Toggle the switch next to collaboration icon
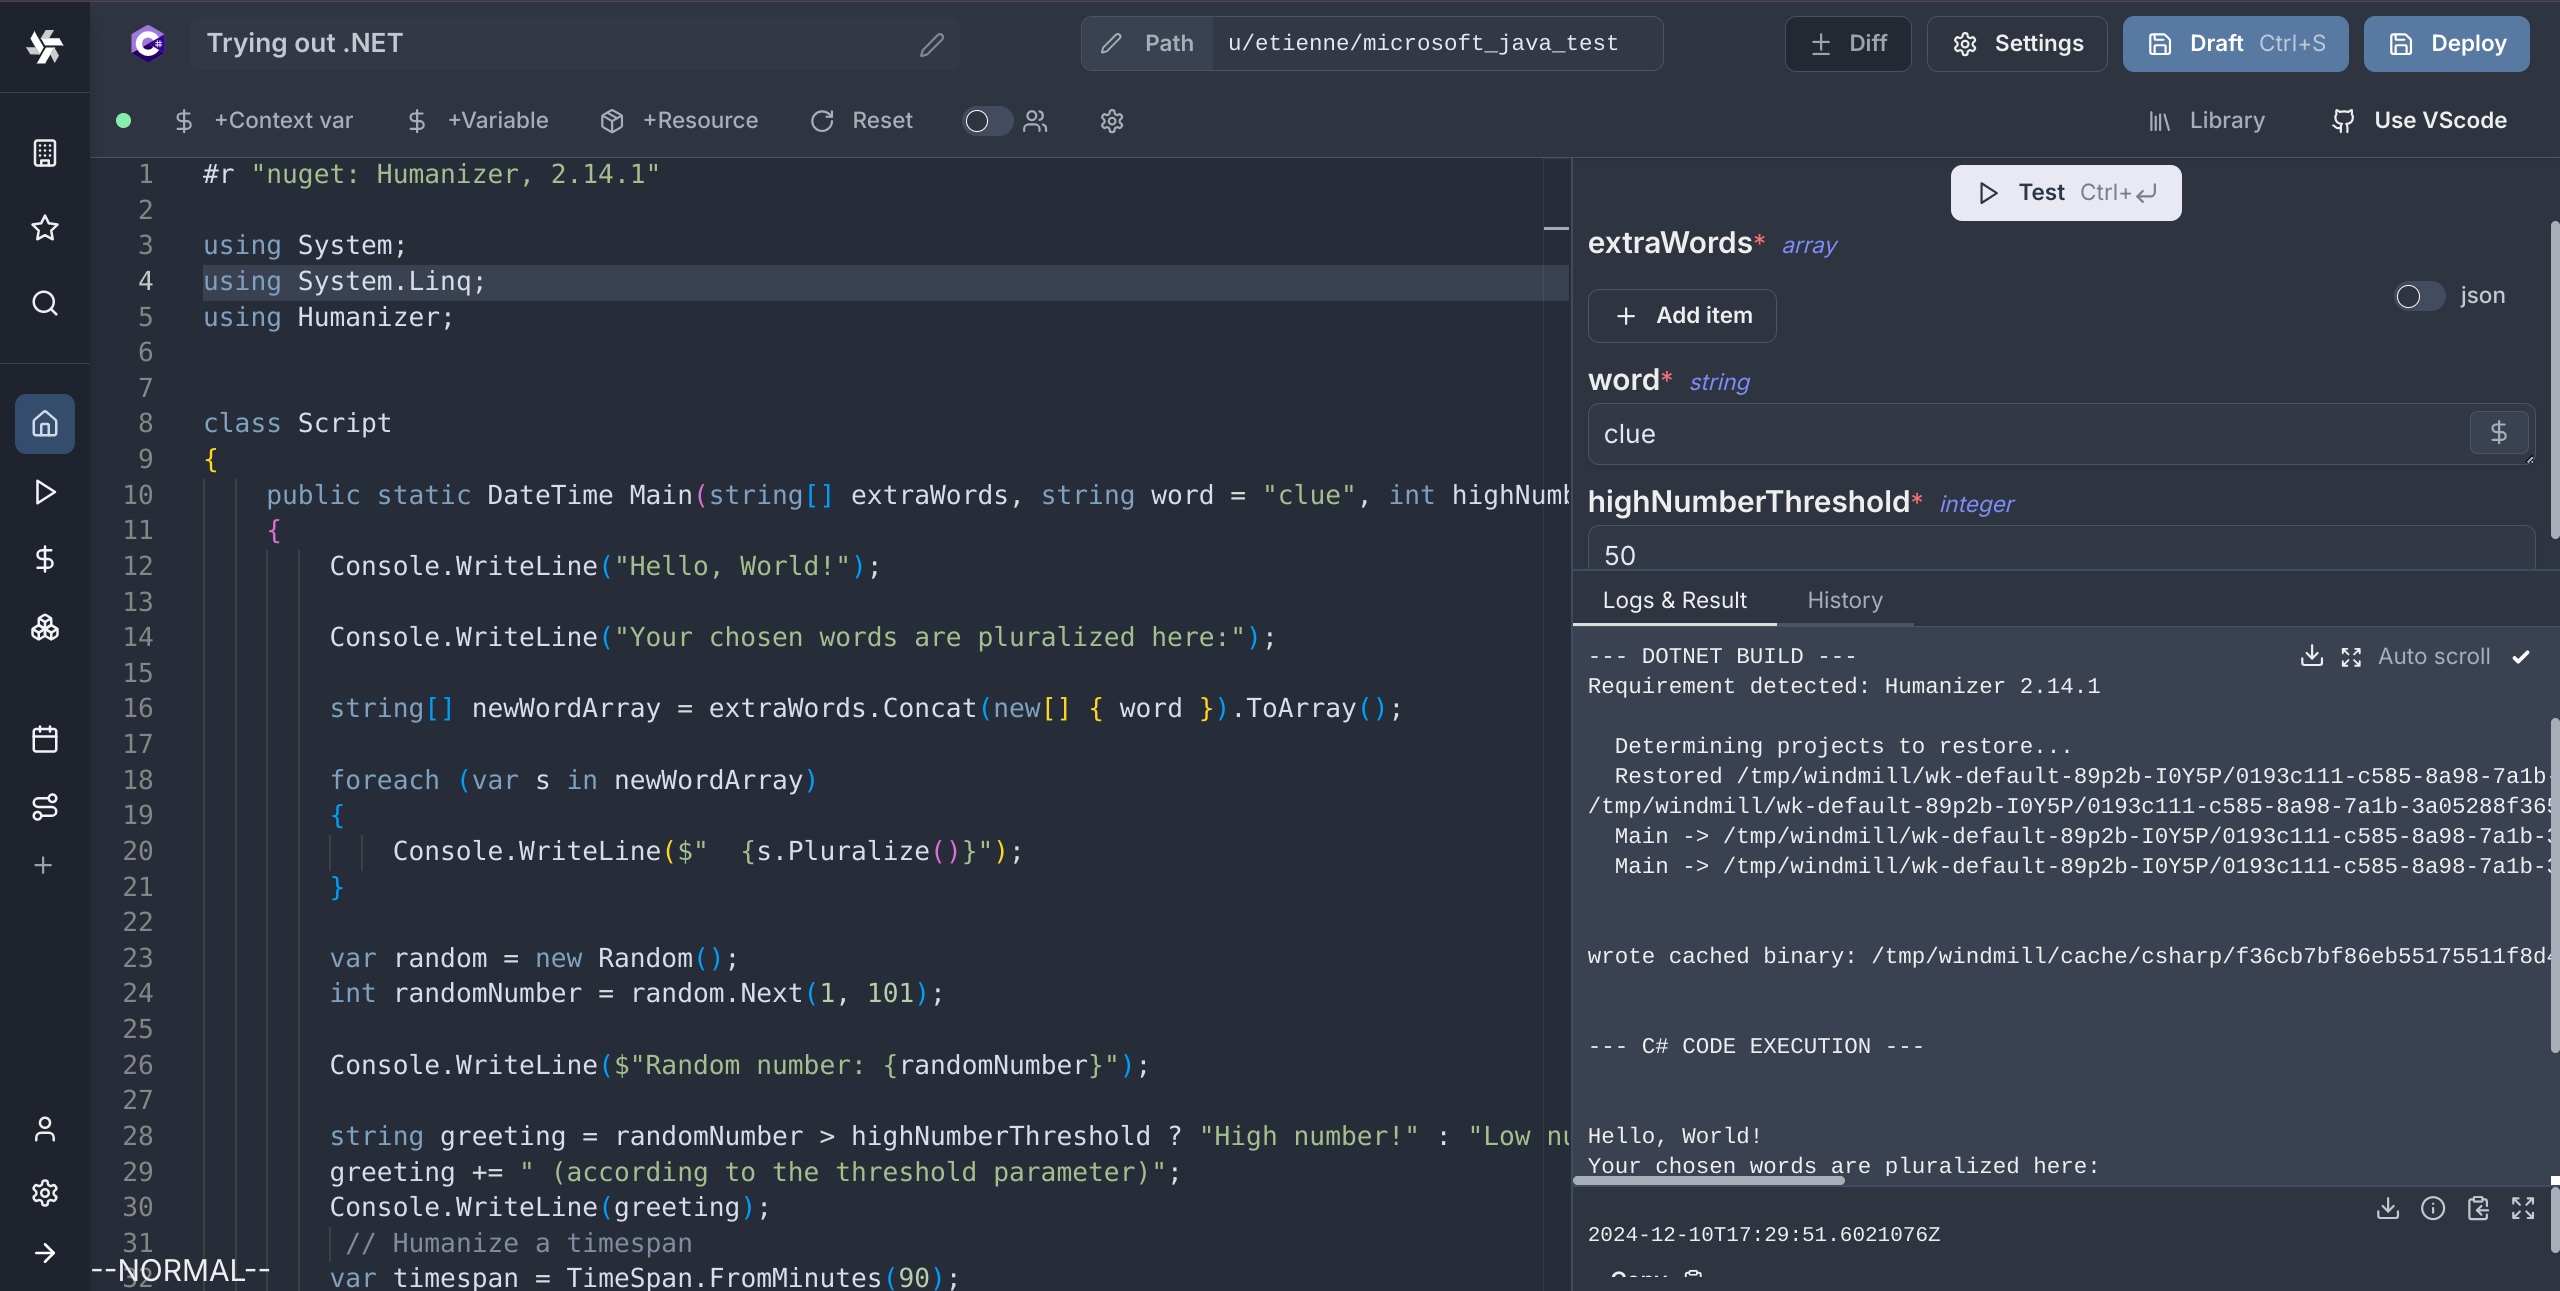 (x=985, y=121)
